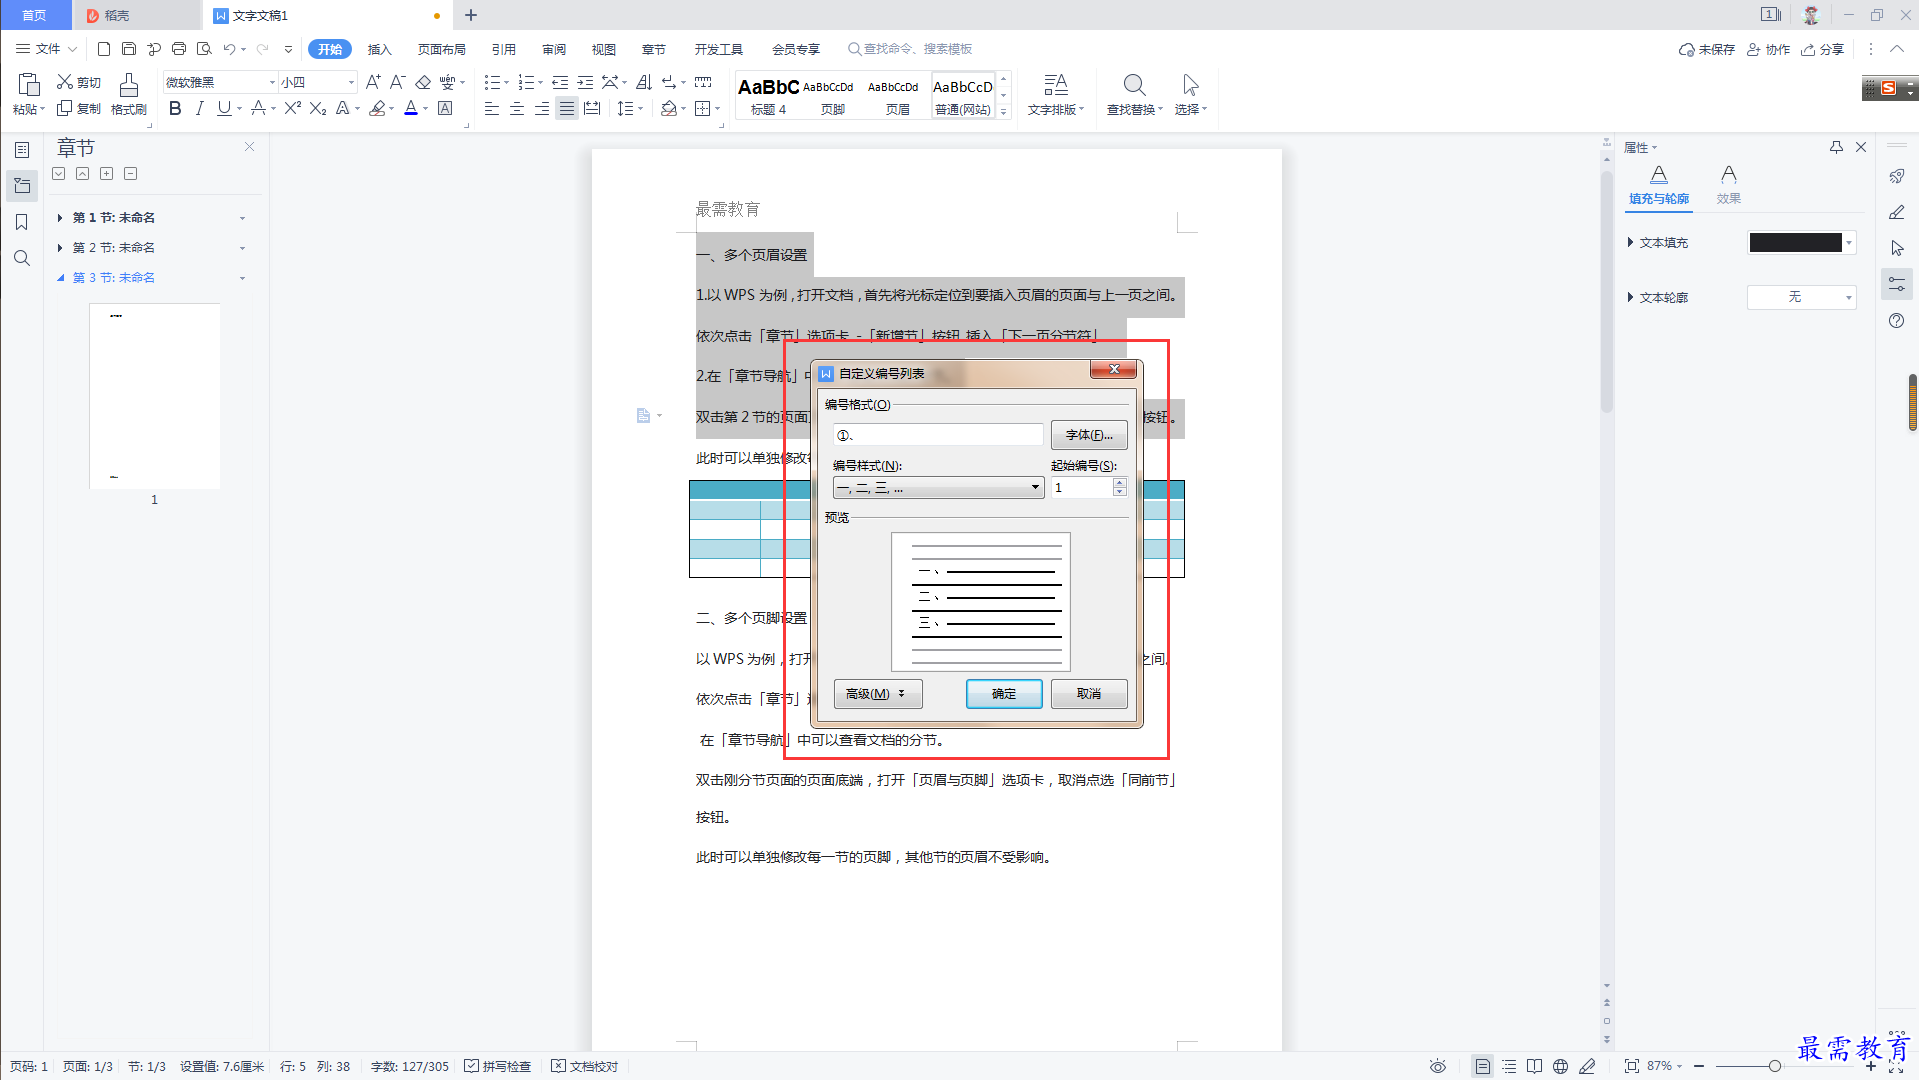Click the zoom slider handle

(x=1774, y=1066)
